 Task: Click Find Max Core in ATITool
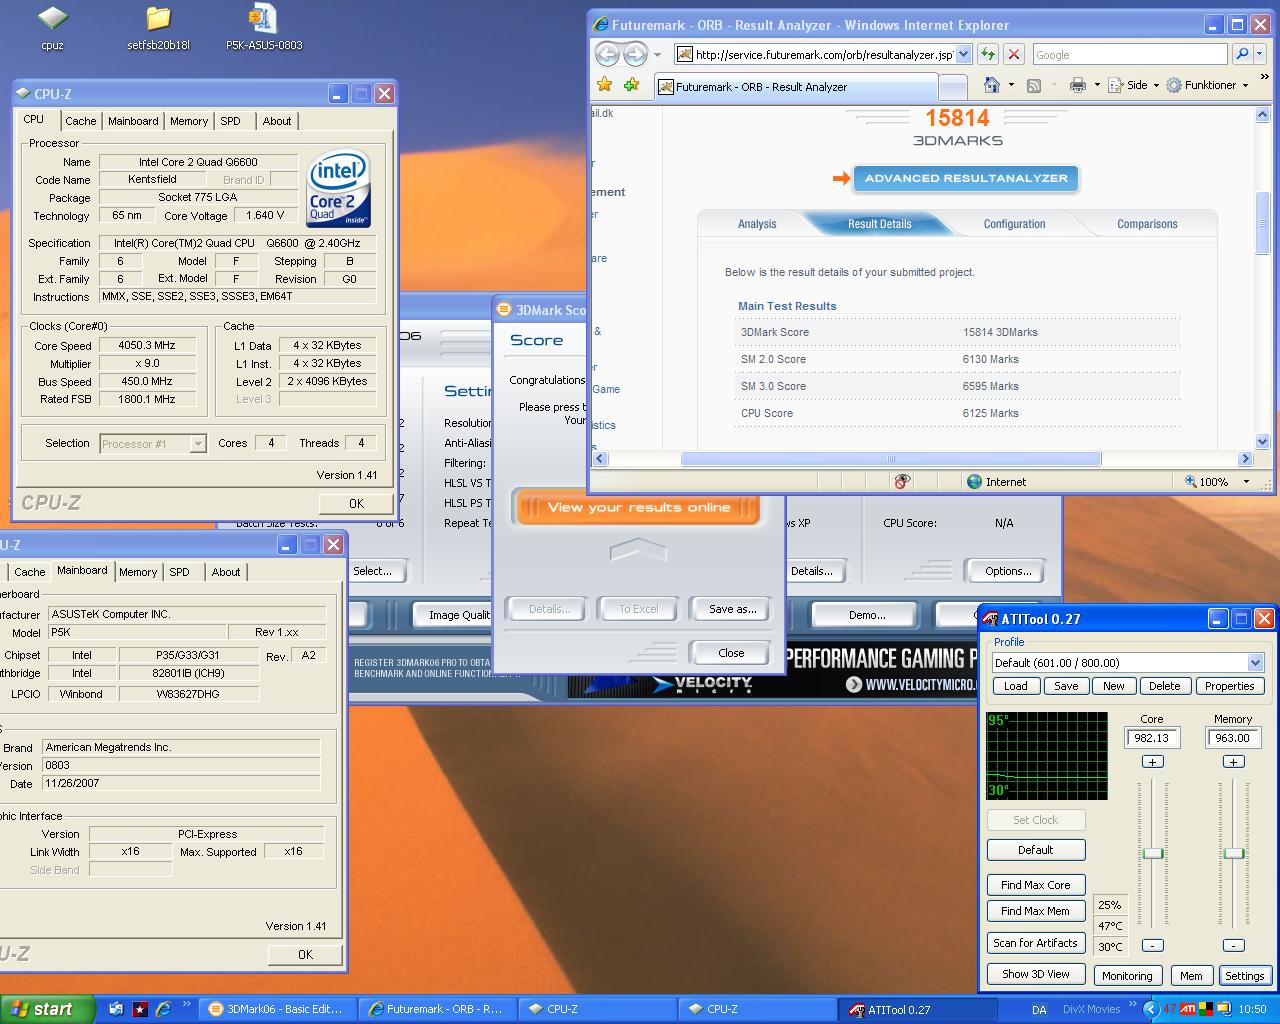click(x=1035, y=885)
